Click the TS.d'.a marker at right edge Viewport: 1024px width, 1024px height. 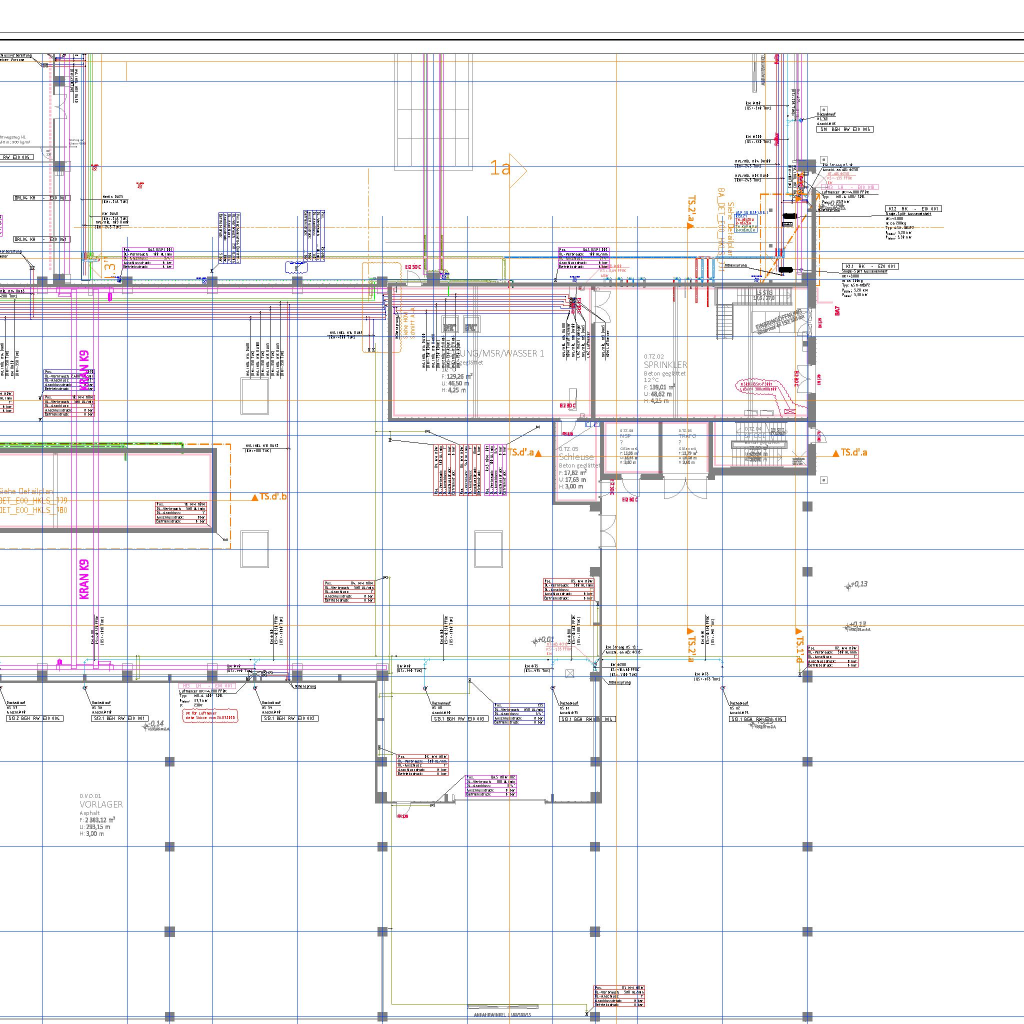click(x=850, y=453)
